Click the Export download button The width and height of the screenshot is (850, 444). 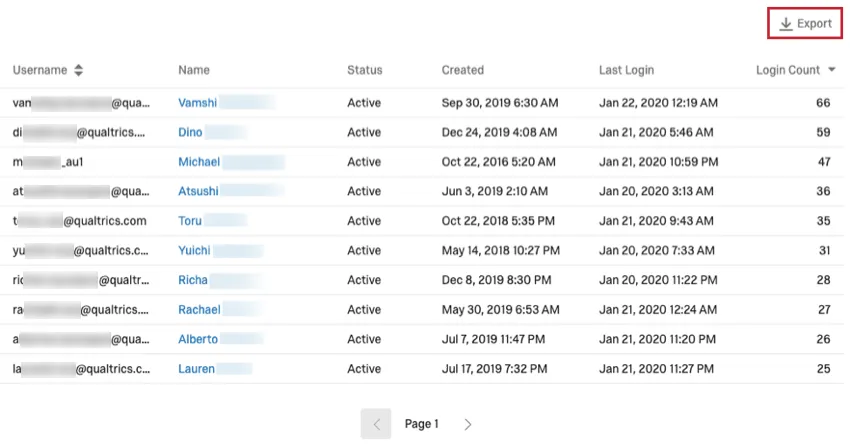point(805,24)
